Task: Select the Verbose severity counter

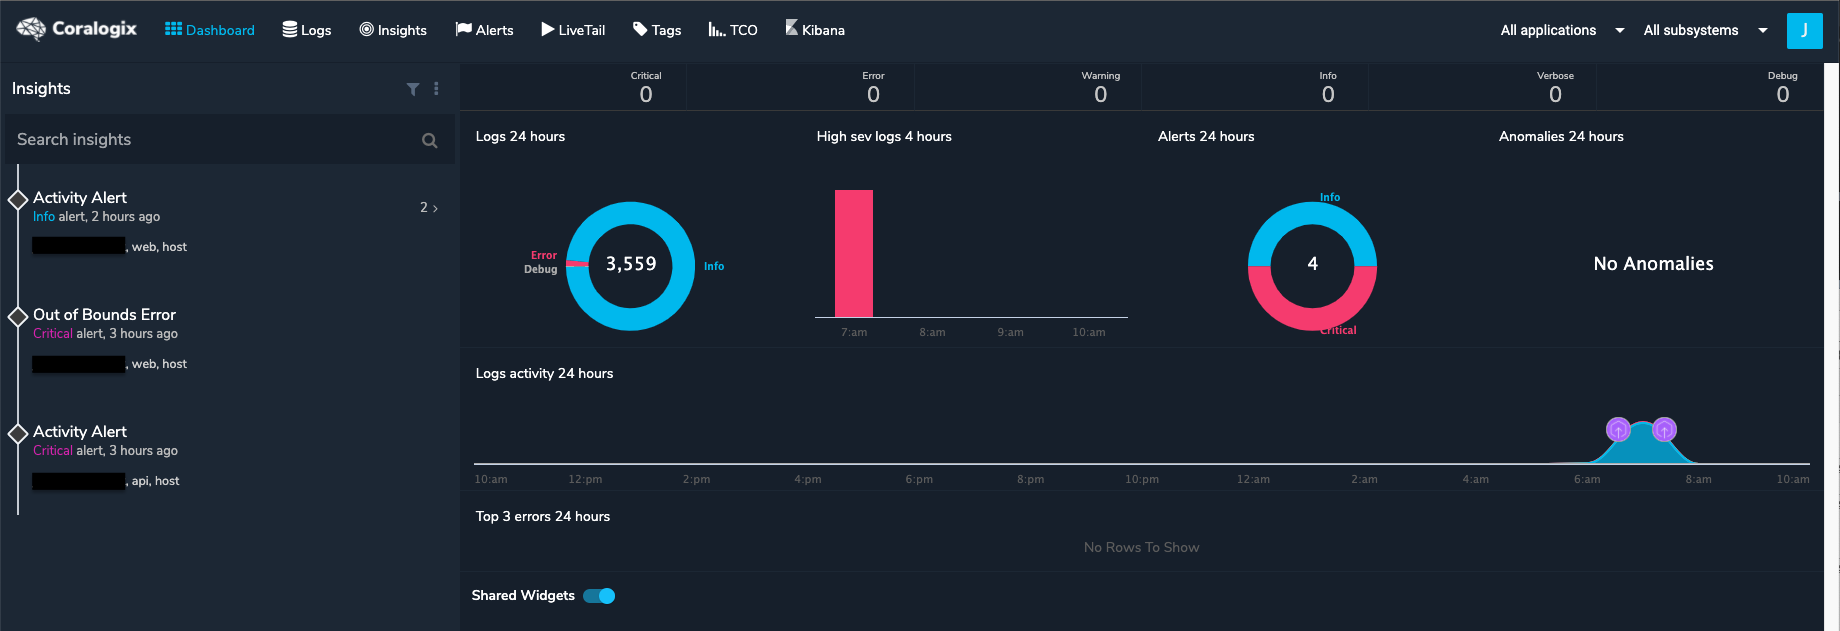Action: 1555,88
